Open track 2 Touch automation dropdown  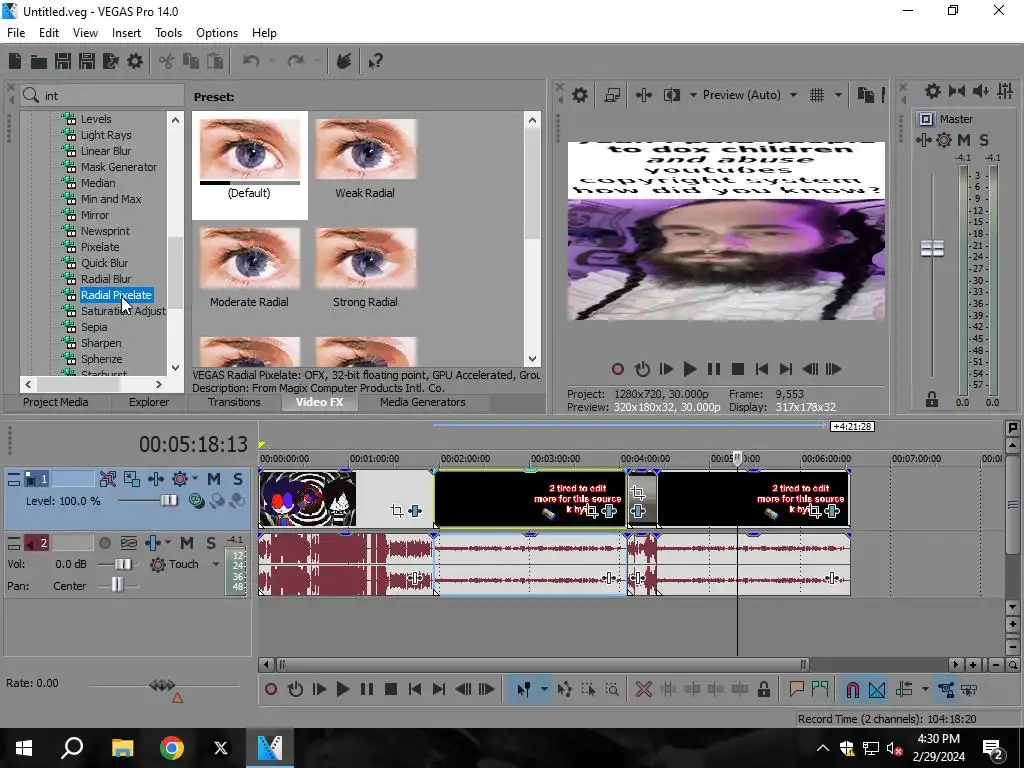(216, 564)
